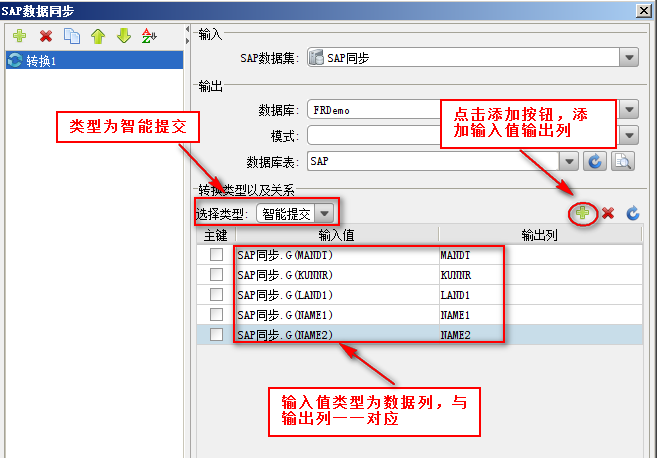657x458 pixels.
Task: Move conversion down with green down arrow
Action: point(124,36)
